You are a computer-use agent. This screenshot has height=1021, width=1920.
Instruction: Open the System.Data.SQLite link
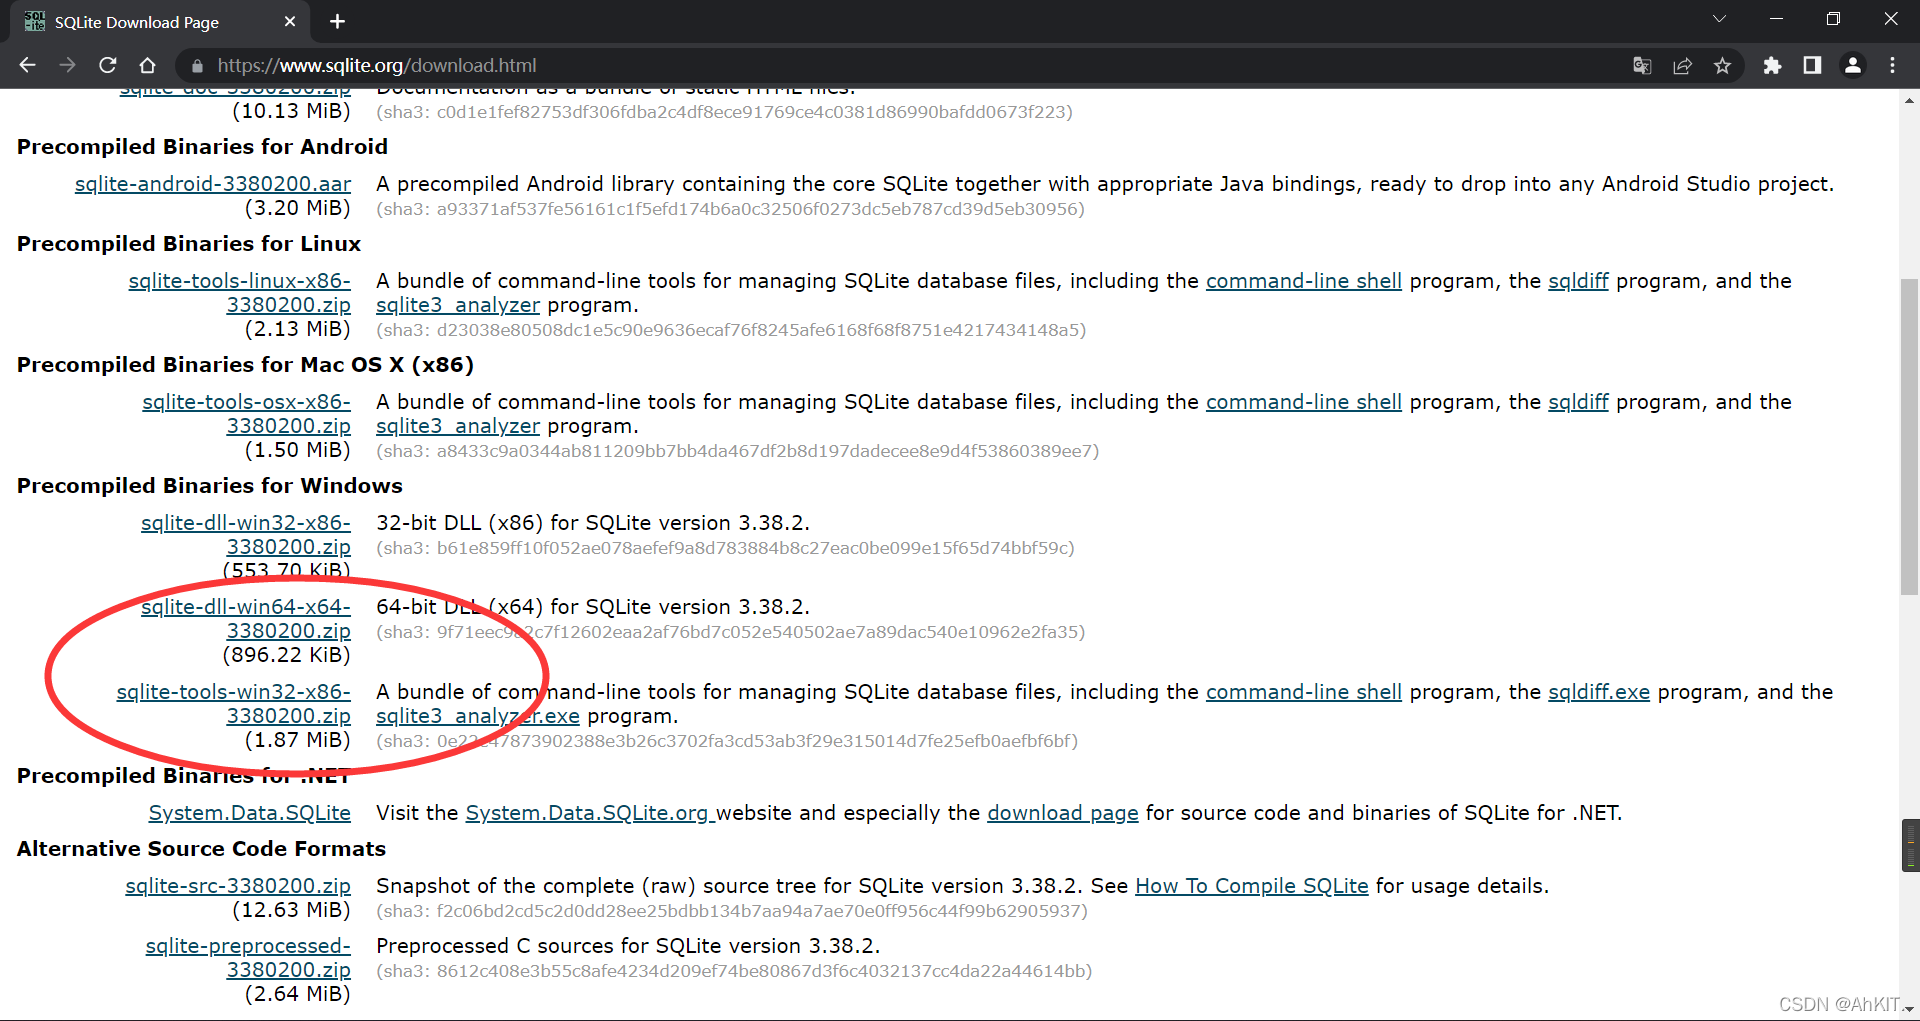[x=250, y=813]
